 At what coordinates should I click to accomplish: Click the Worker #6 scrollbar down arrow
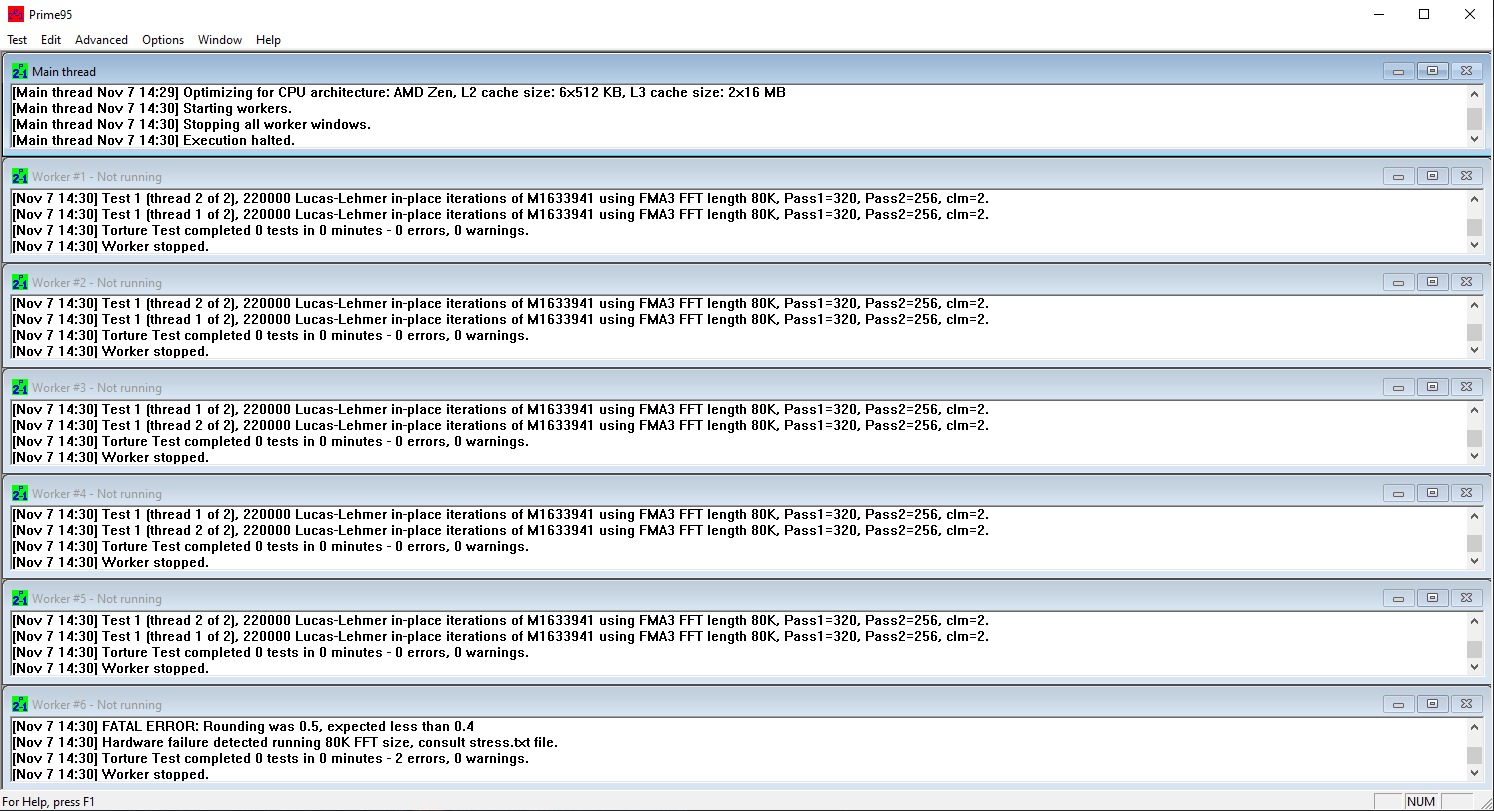[x=1474, y=772]
